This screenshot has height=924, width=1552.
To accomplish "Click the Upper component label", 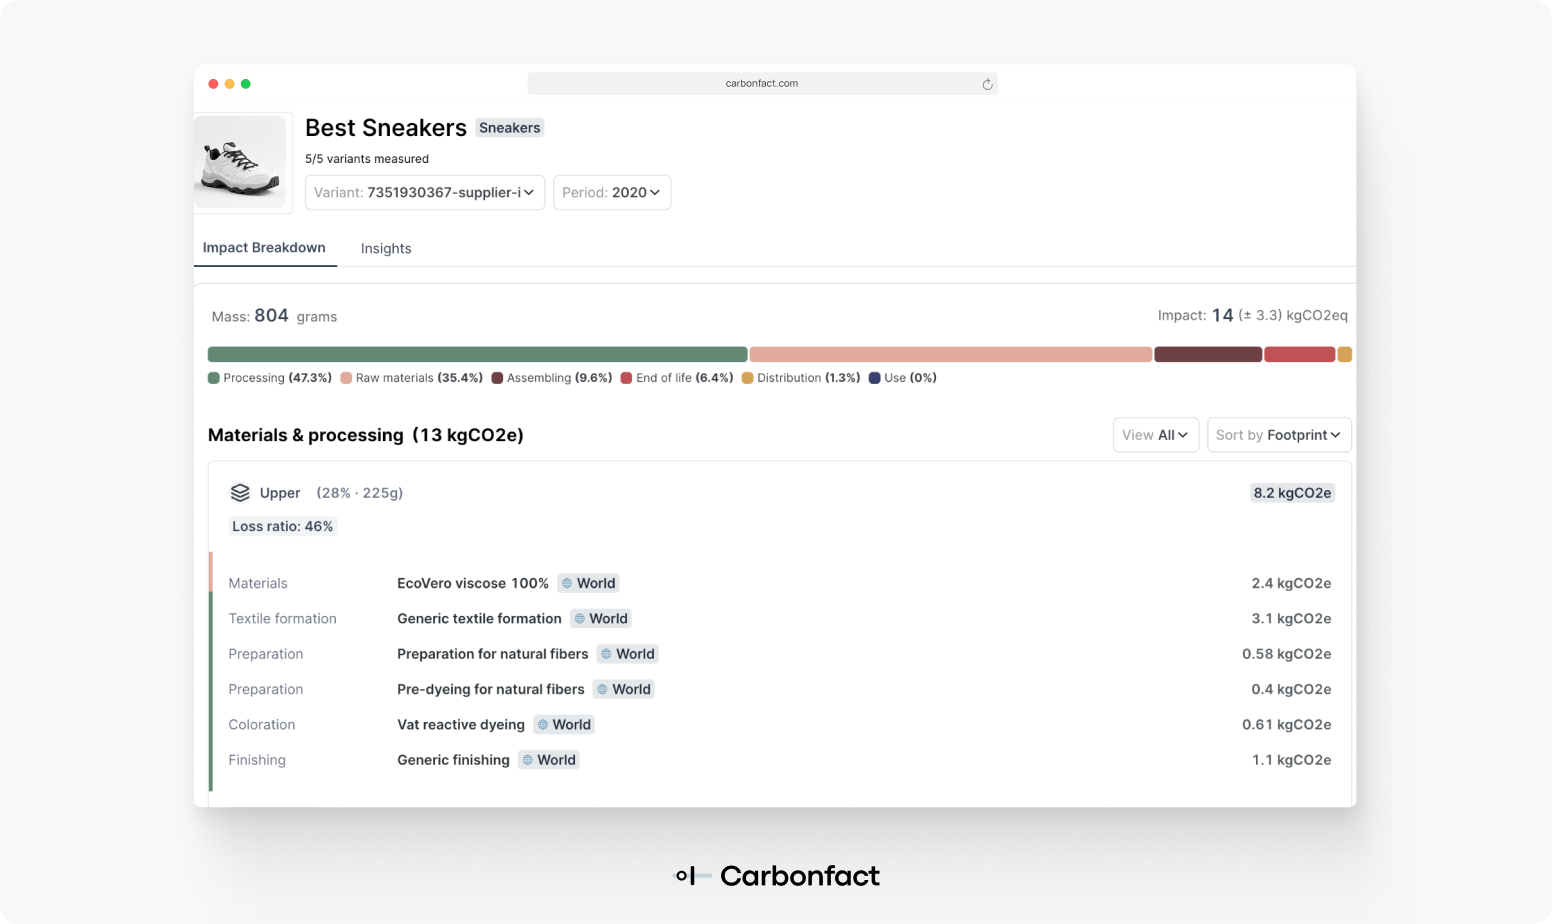I will [x=280, y=493].
